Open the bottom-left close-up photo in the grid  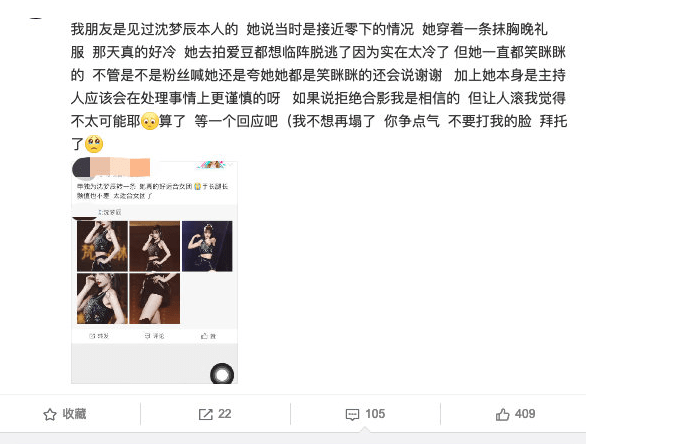[102, 299]
